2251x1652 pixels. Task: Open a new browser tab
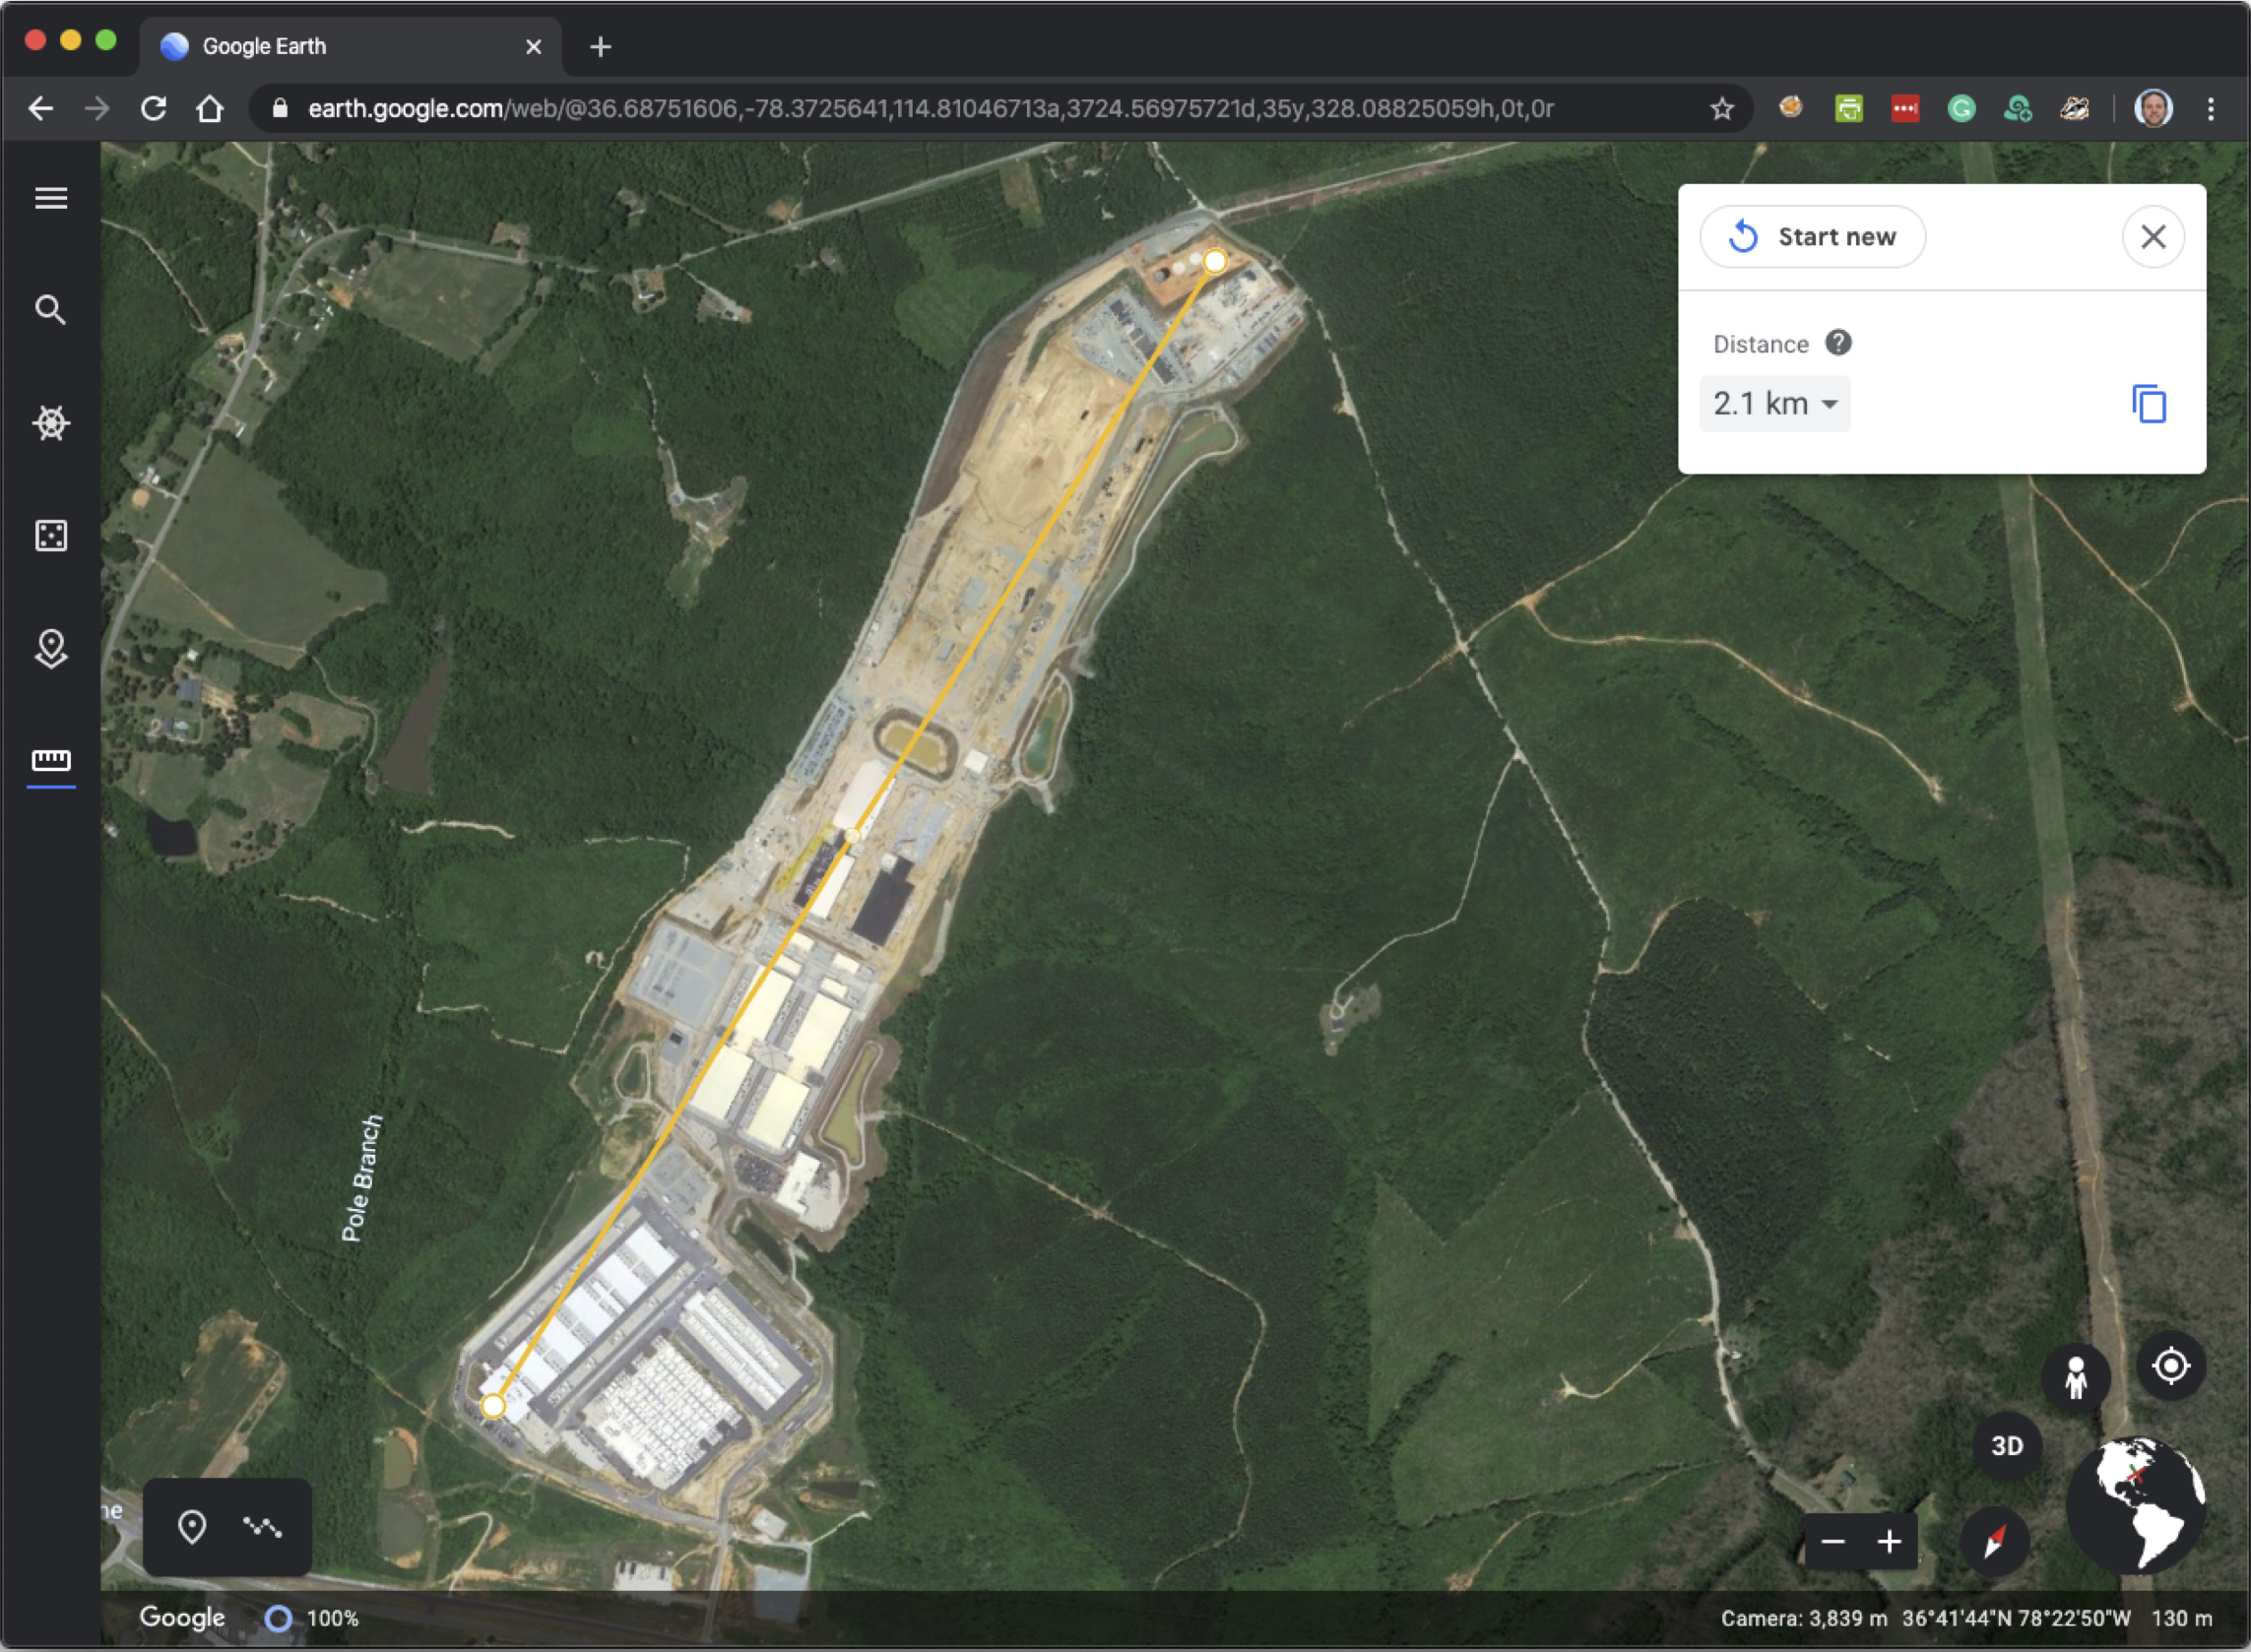[x=600, y=47]
